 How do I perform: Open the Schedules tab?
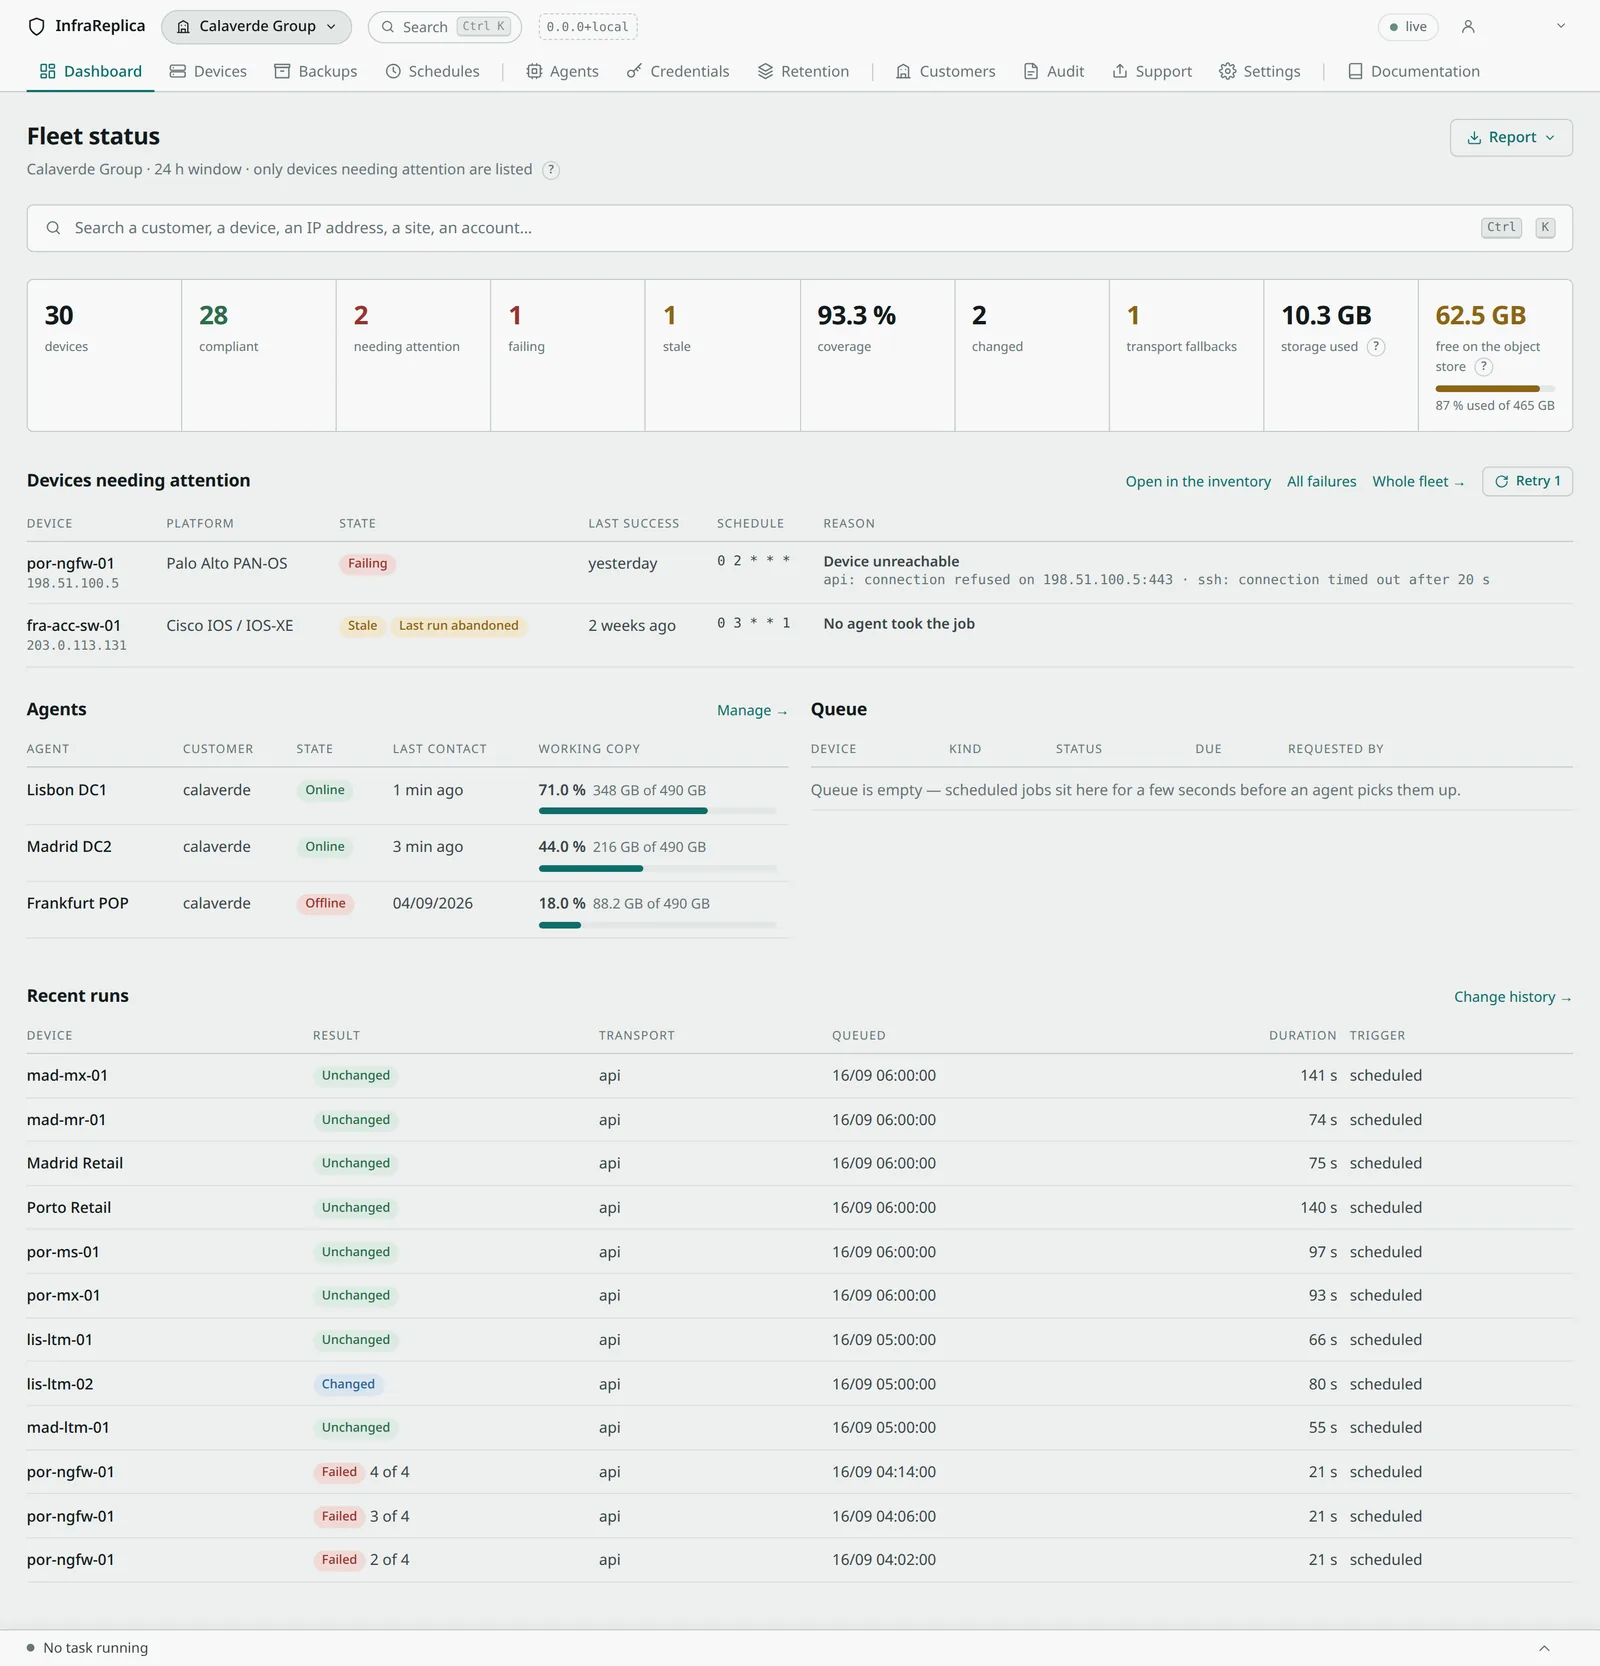point(433,71)
